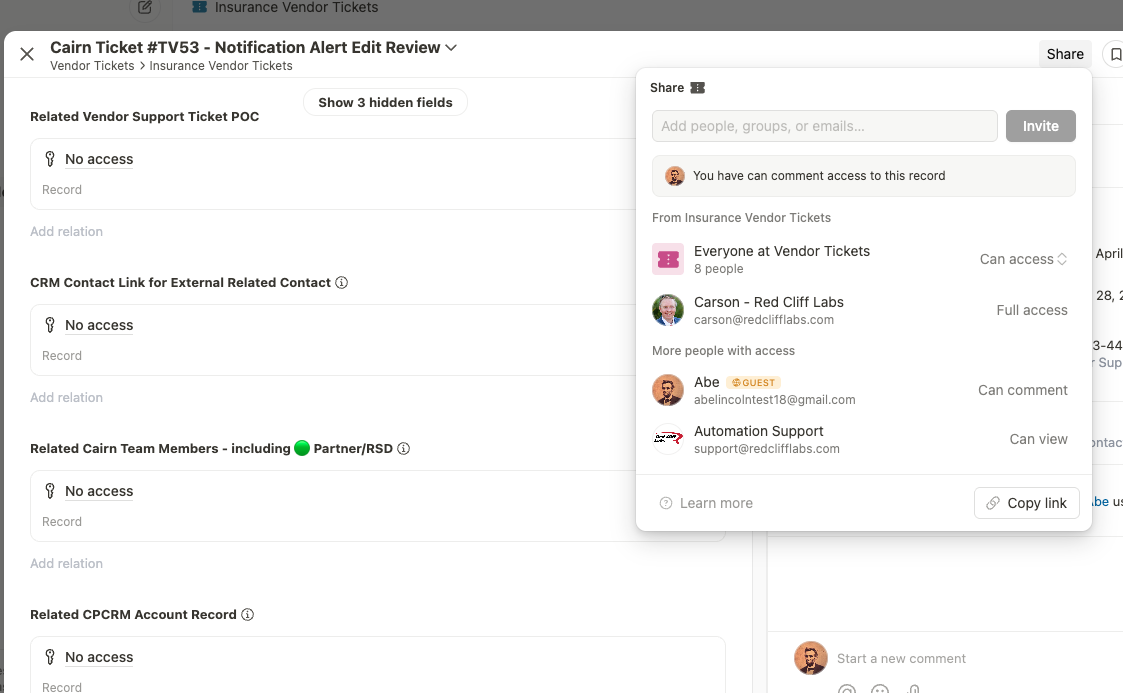Open the ticket title dropdown chevron
The height and width of the screenshot is (693, 1123).
[451, 47]
